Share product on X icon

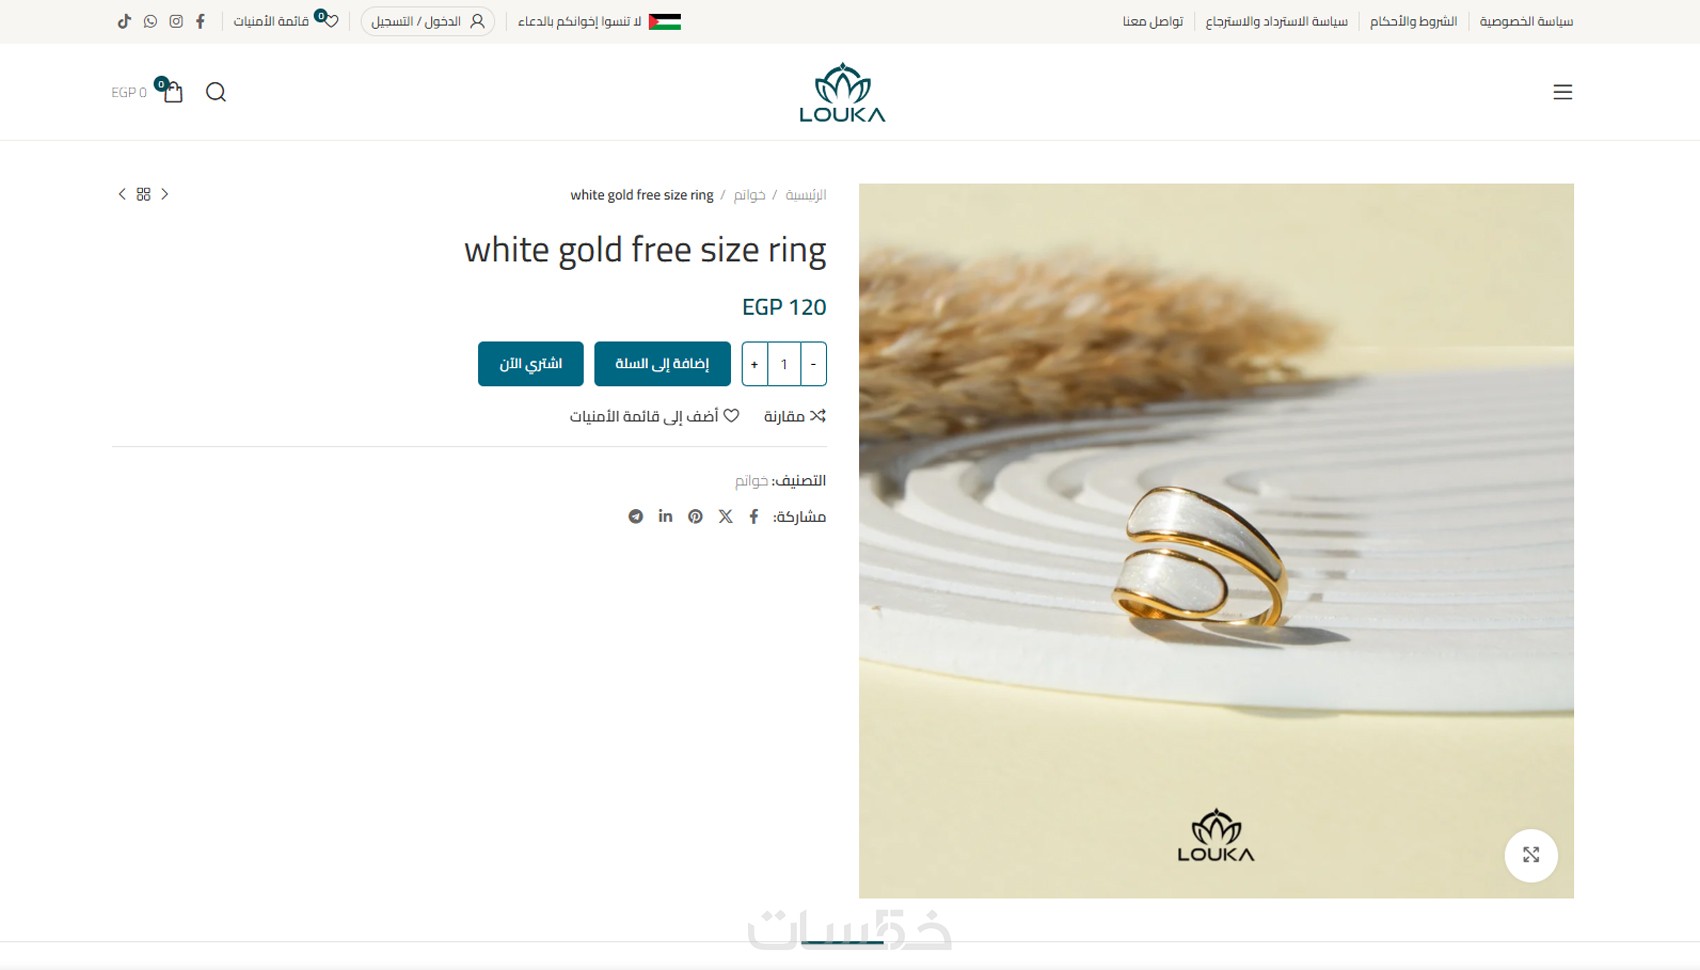[x=725, y=516]
